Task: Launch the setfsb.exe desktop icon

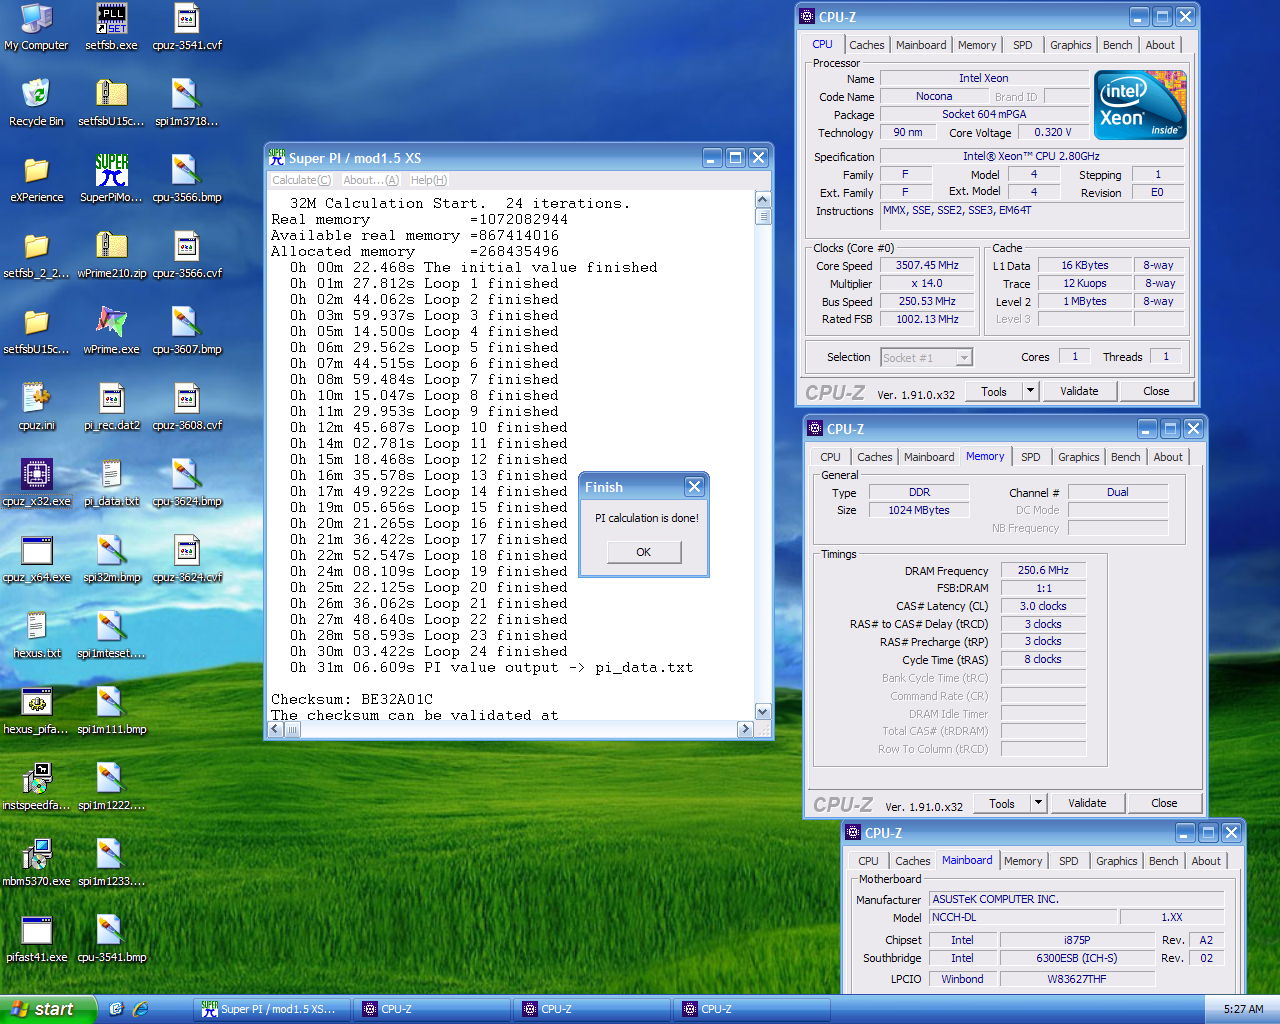Action: 111,27
